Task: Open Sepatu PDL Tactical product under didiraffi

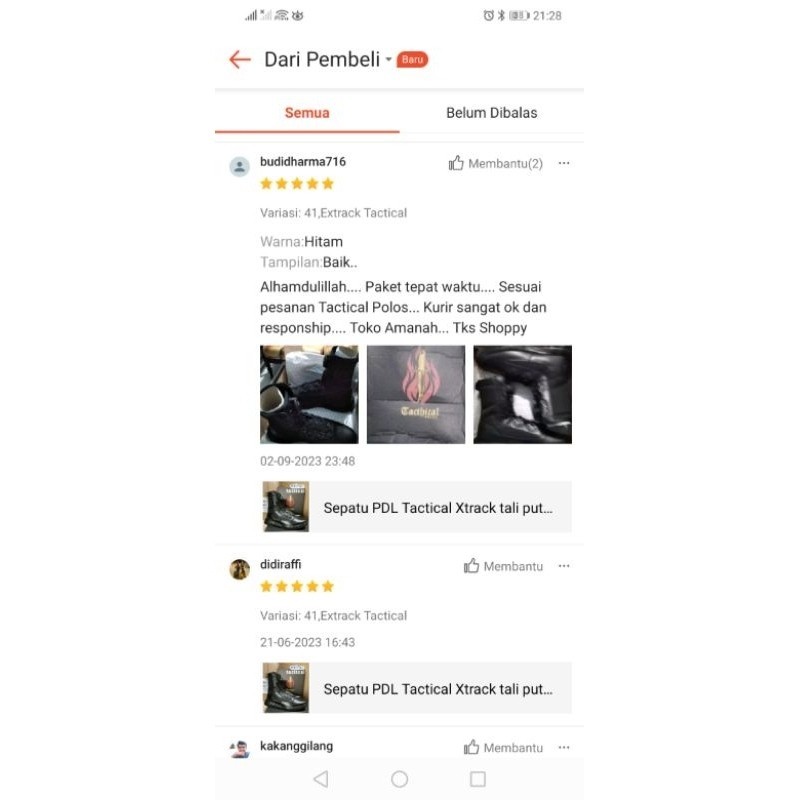Action: 416,688
